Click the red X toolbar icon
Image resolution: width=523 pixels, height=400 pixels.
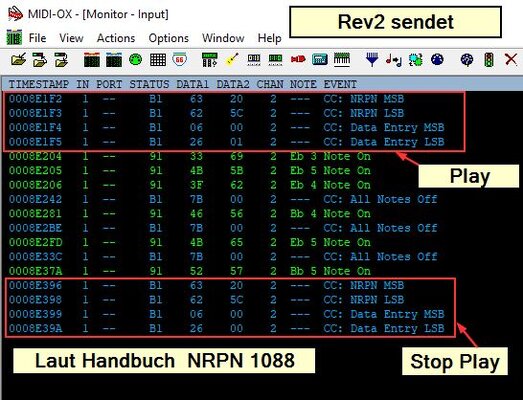click(511, 59)
